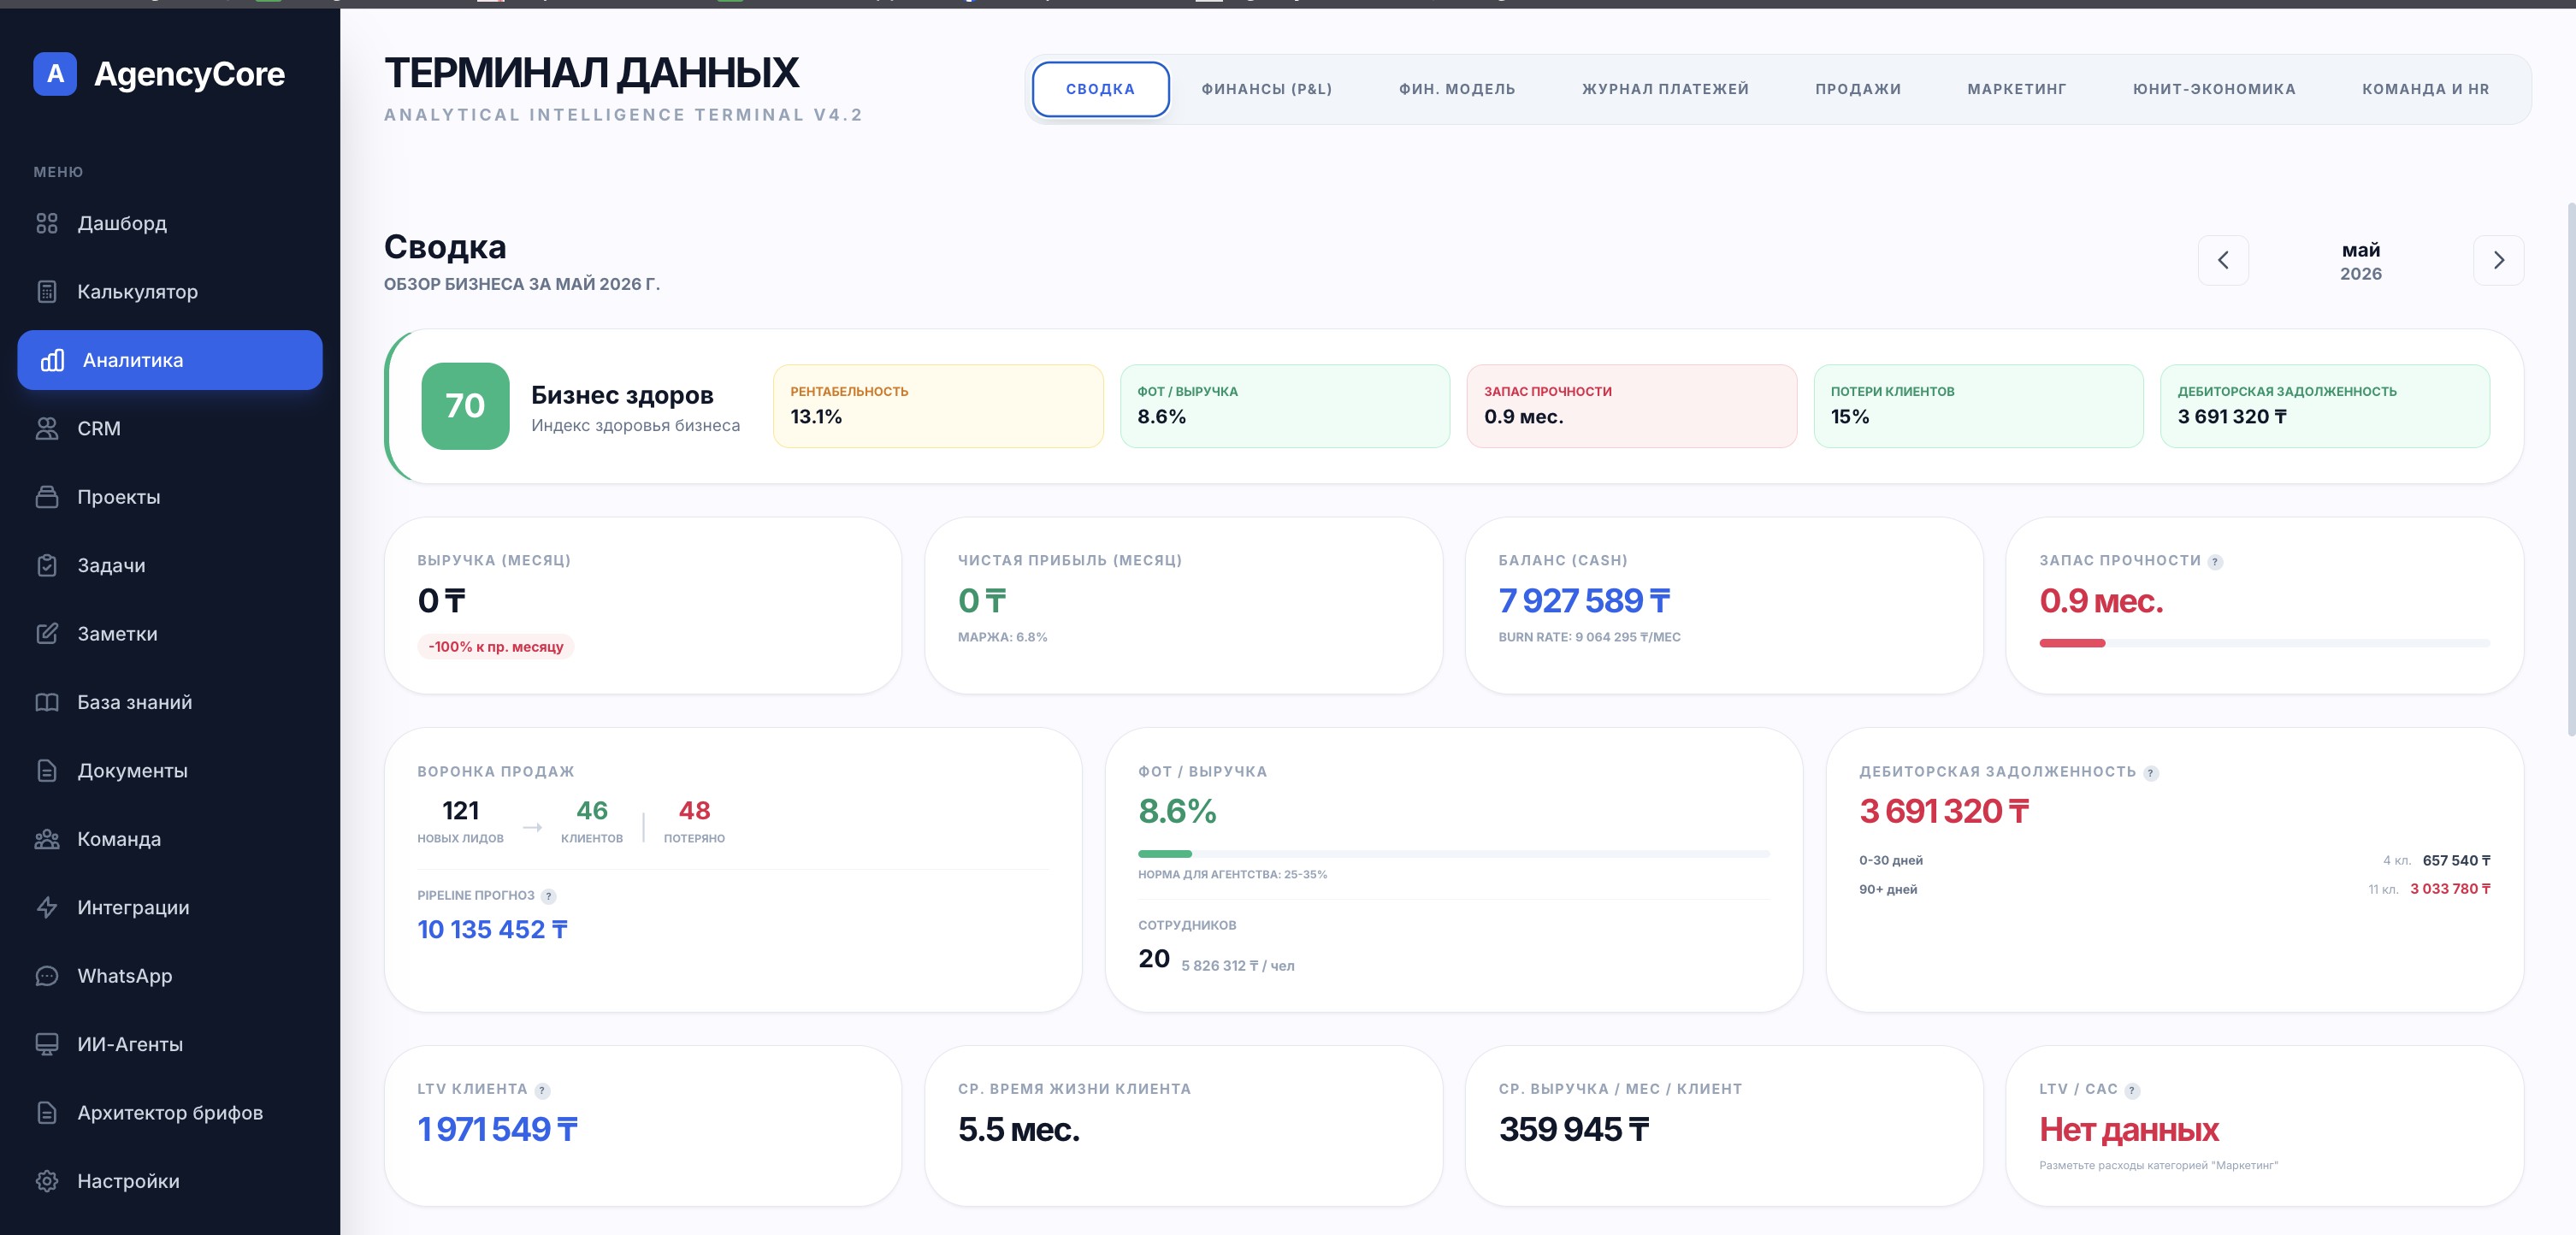This screenshot has height=1235, width=2576.
Task: Open the Продажи tab
Action: tap(1858, 89)
